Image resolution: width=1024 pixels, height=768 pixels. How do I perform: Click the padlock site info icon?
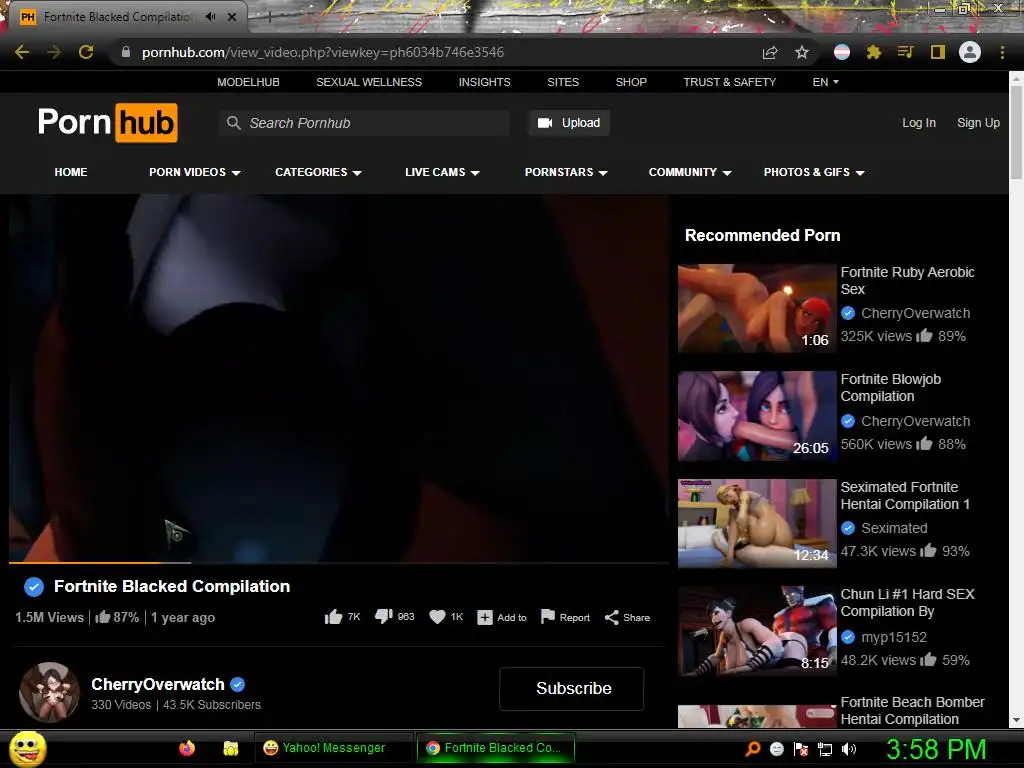[126, 52]
